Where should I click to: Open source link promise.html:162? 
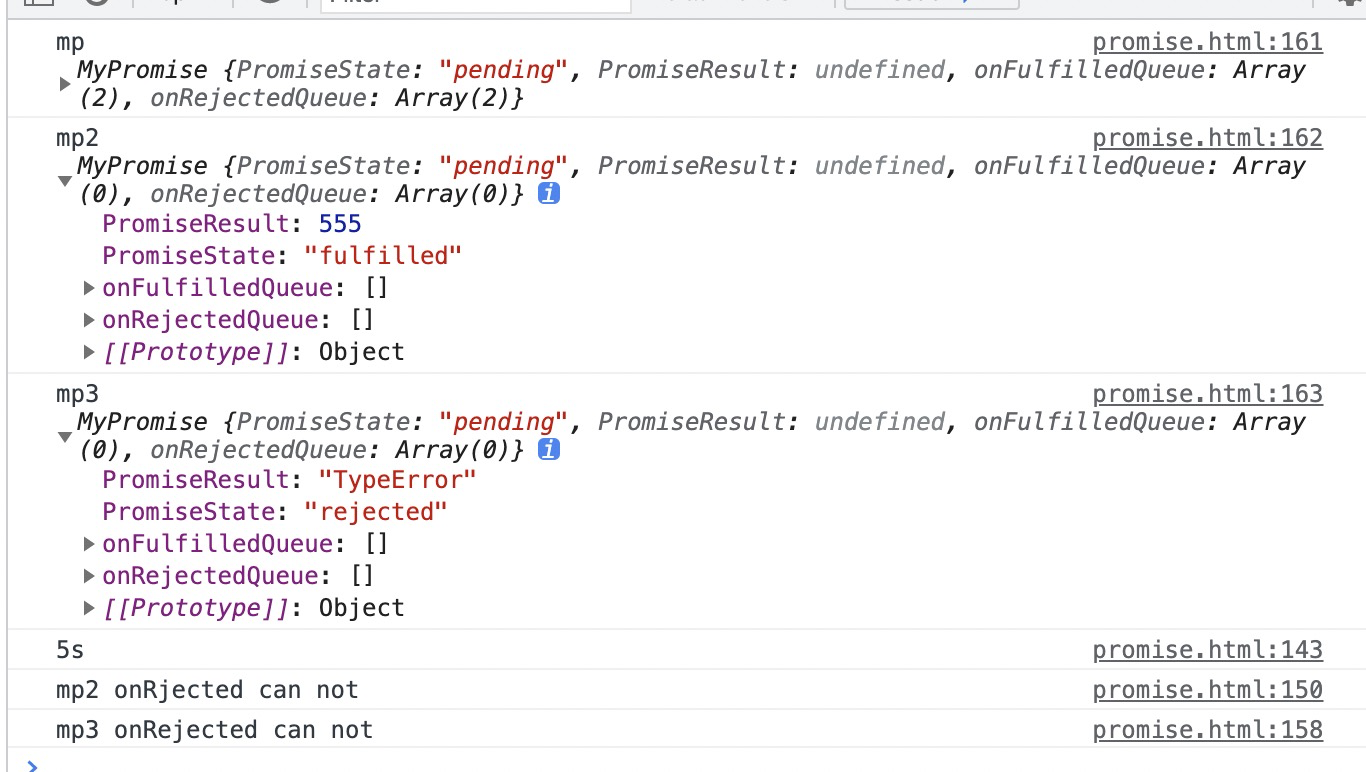[1207, 138]
